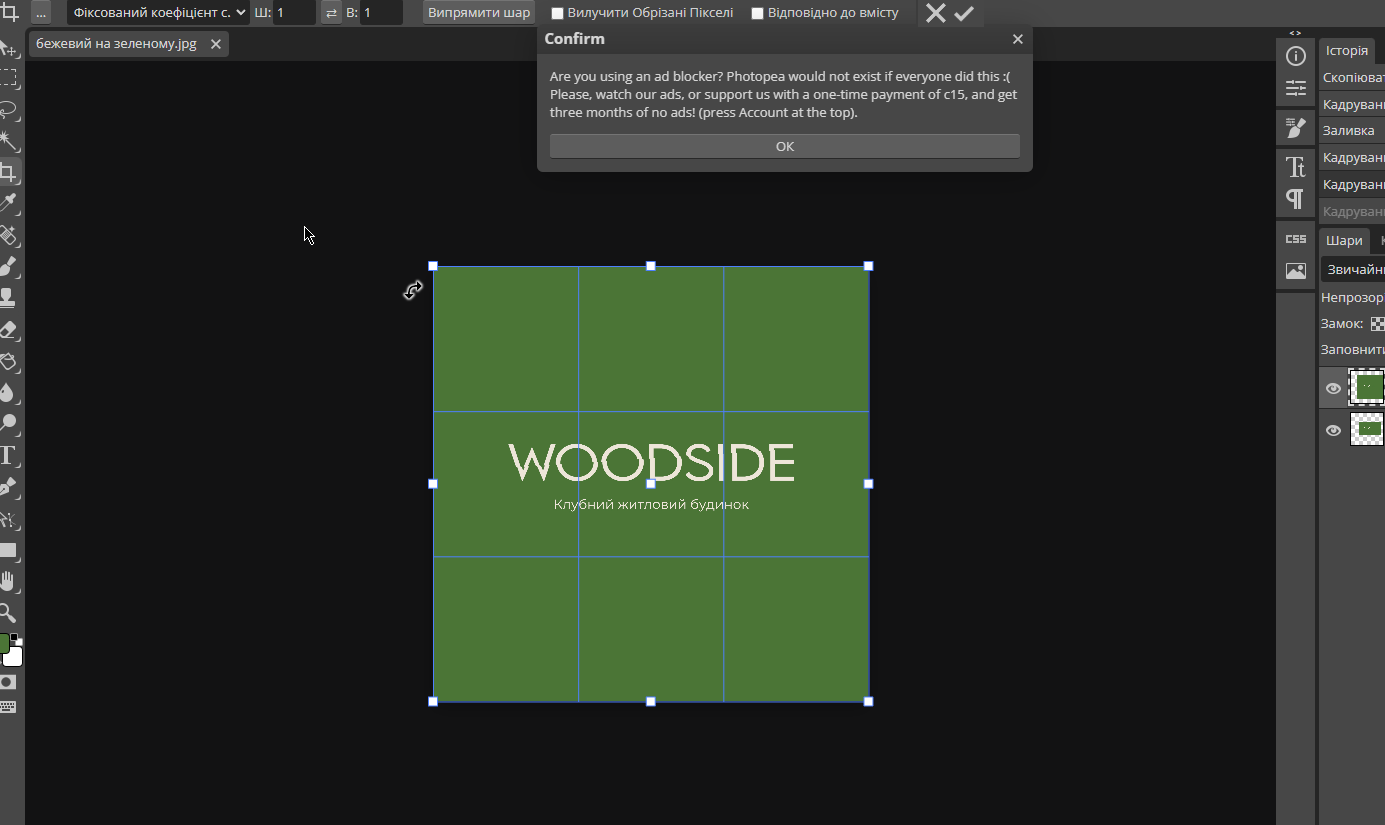This screenshot has height=825, width=1385.
Task: Select the Magic Wand tool
Action: 8,140
